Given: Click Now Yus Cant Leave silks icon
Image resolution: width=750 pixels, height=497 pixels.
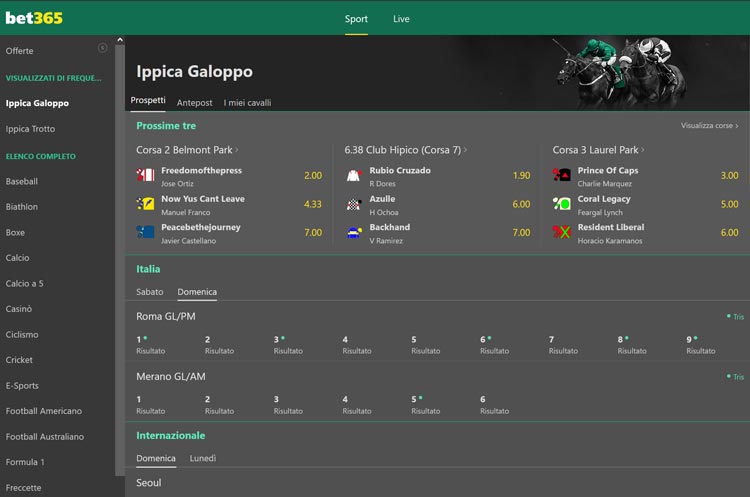Looking at the screenshot, I should 145,204.
